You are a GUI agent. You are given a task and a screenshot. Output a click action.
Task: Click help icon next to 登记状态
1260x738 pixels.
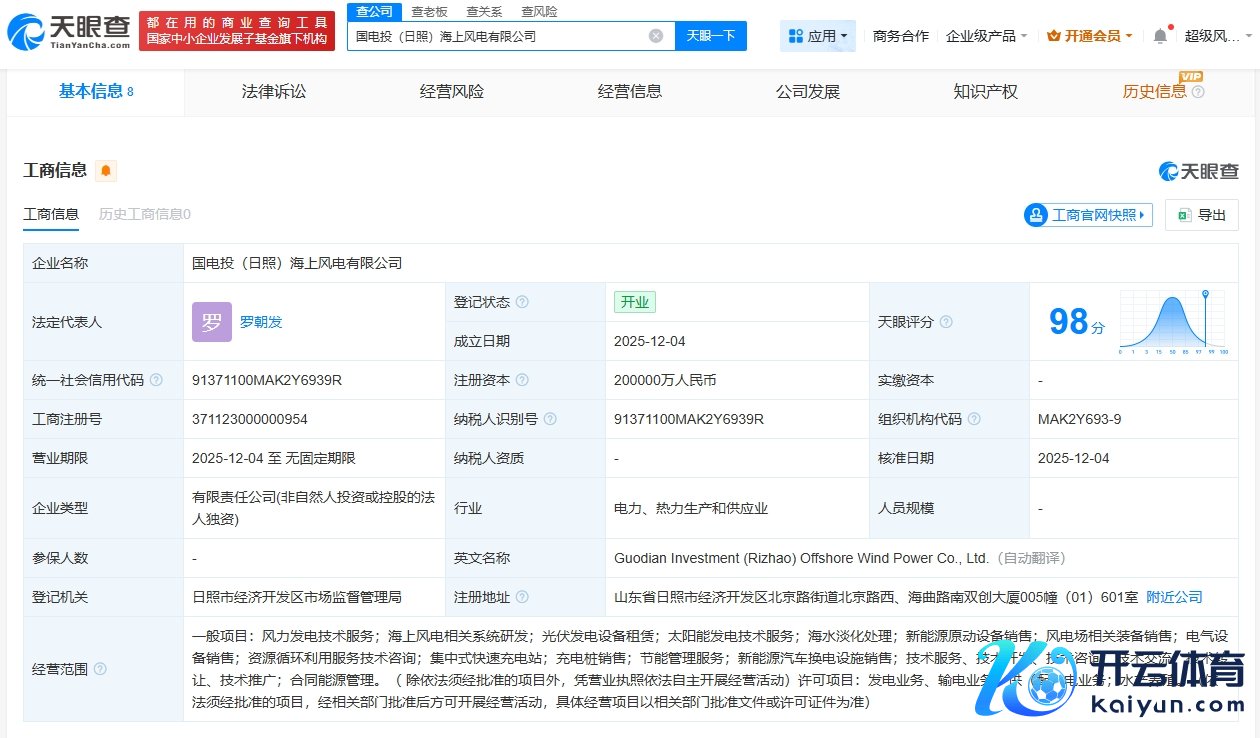point(522,302)
